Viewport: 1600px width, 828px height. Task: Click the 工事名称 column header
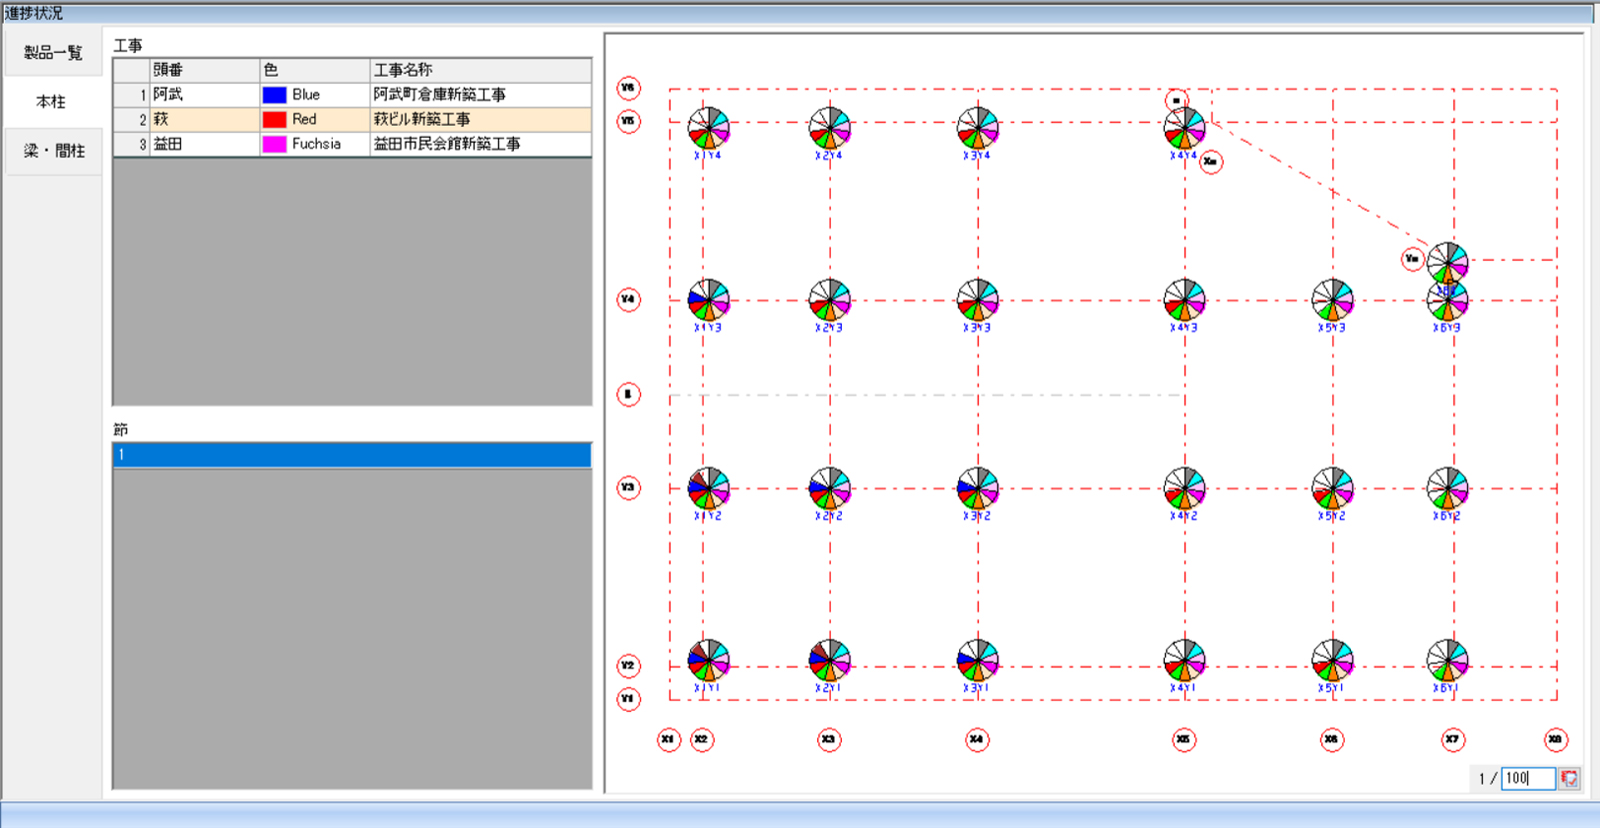pyautogui.click(x=480, y=70)
